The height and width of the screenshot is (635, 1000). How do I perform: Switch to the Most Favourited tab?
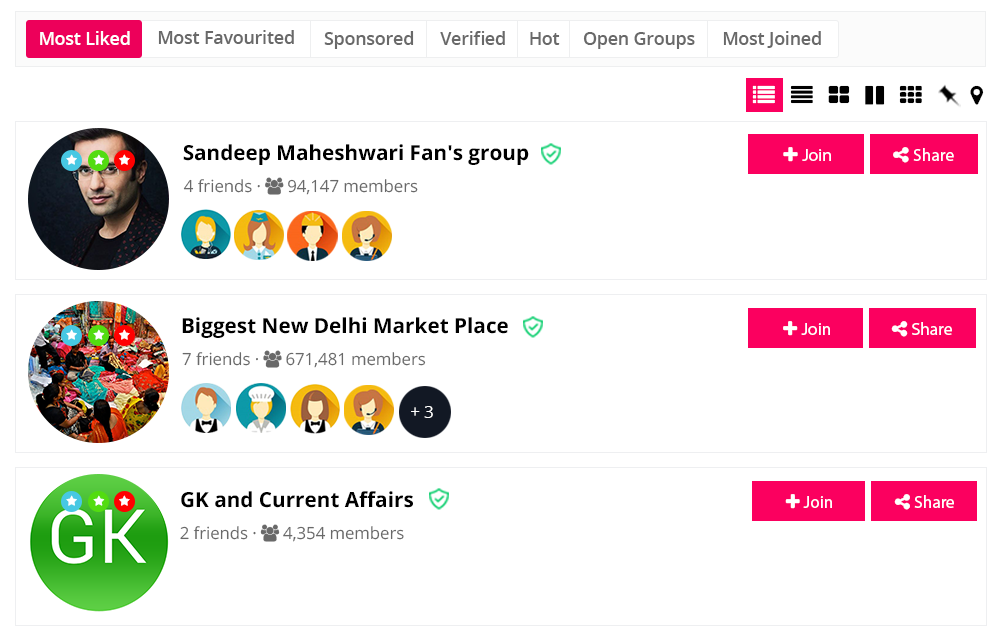point(226,38)
